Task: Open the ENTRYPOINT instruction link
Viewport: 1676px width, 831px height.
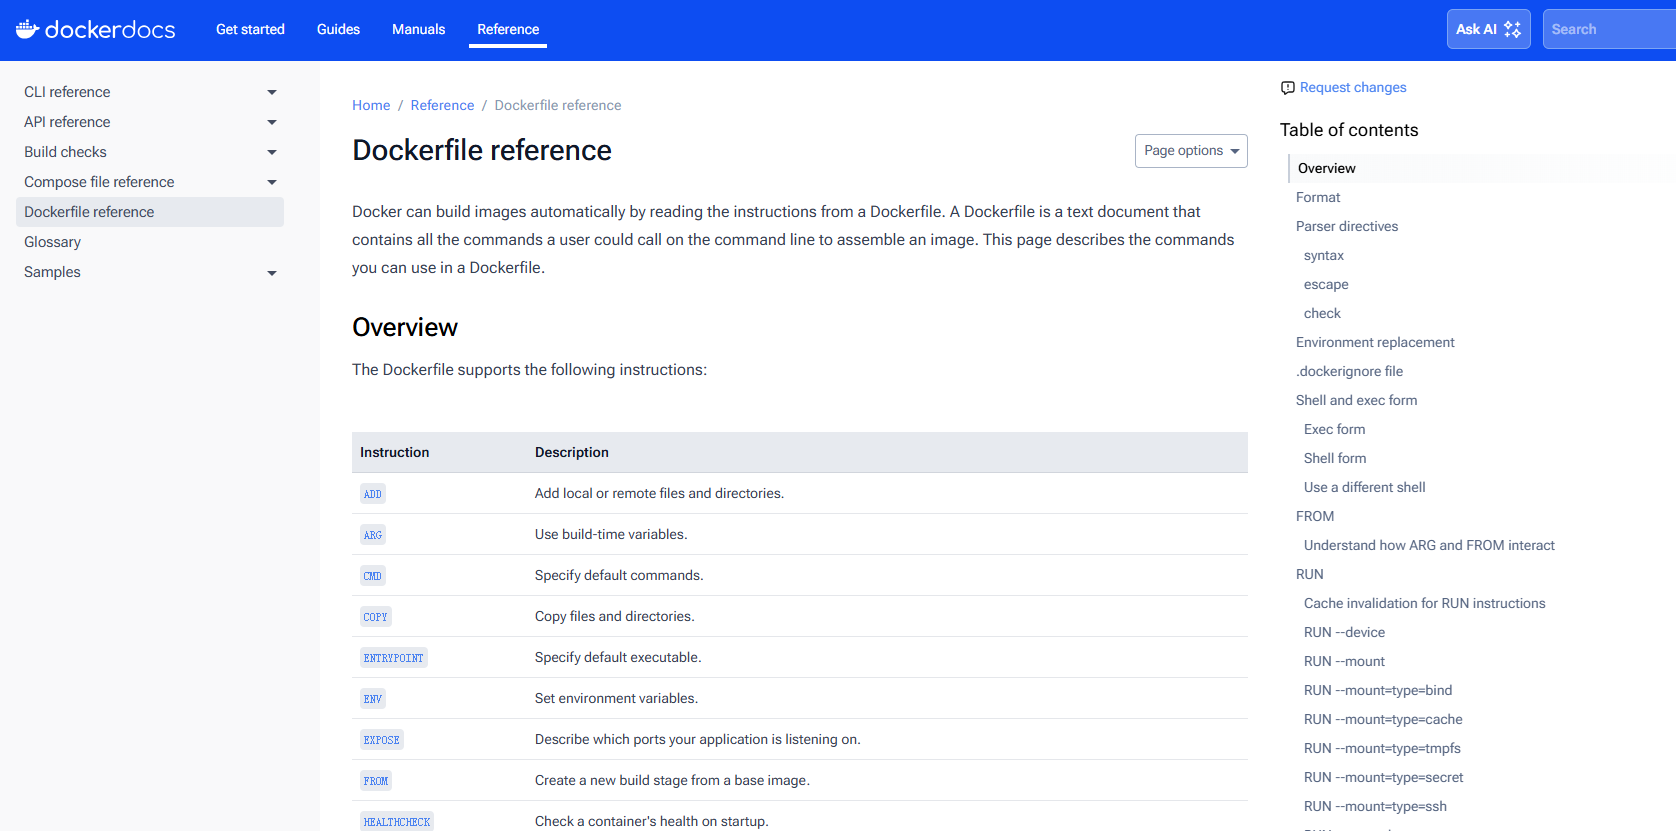Action: (394, 658)
